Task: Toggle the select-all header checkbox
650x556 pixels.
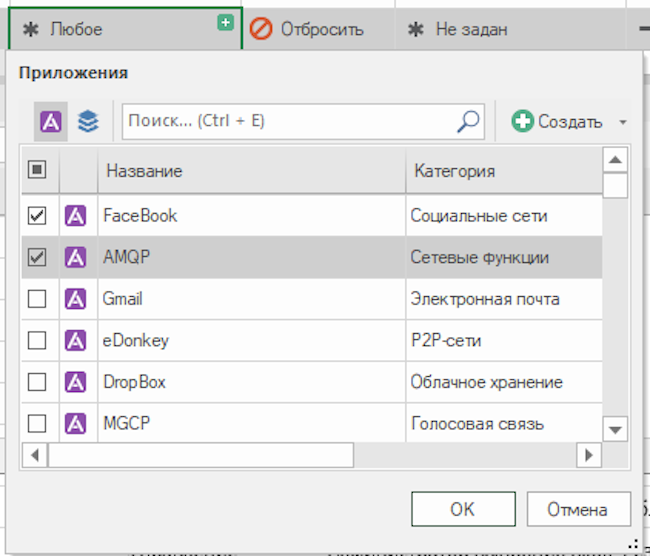Action: tap(37, 170)
